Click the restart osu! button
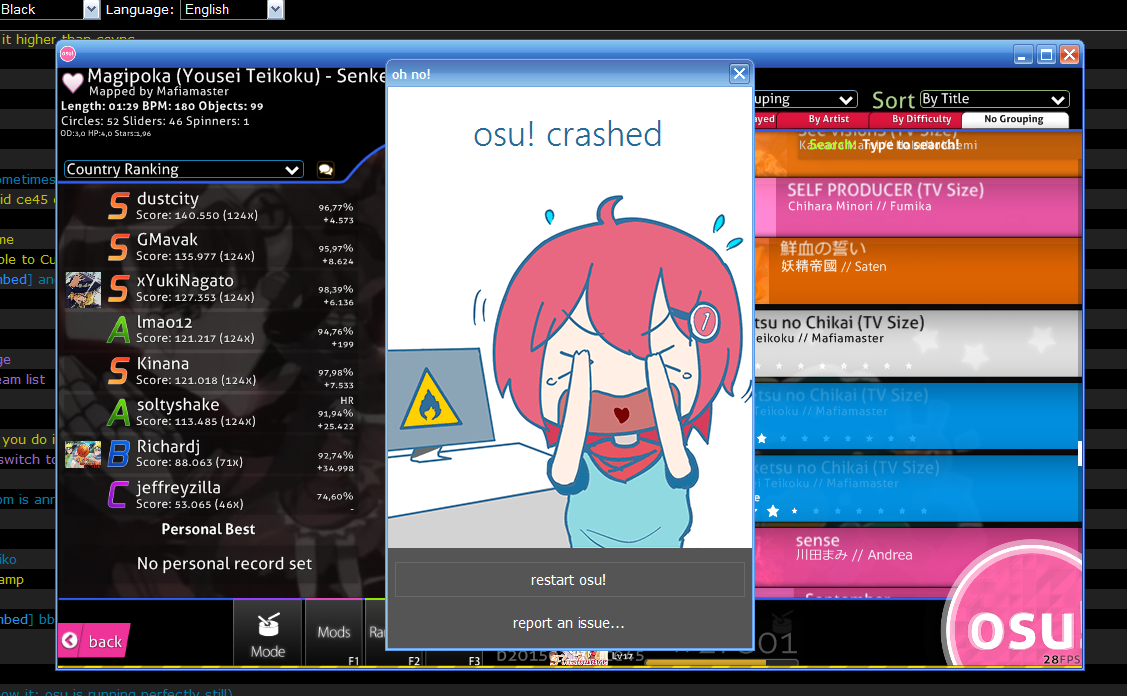 point(569,580)
